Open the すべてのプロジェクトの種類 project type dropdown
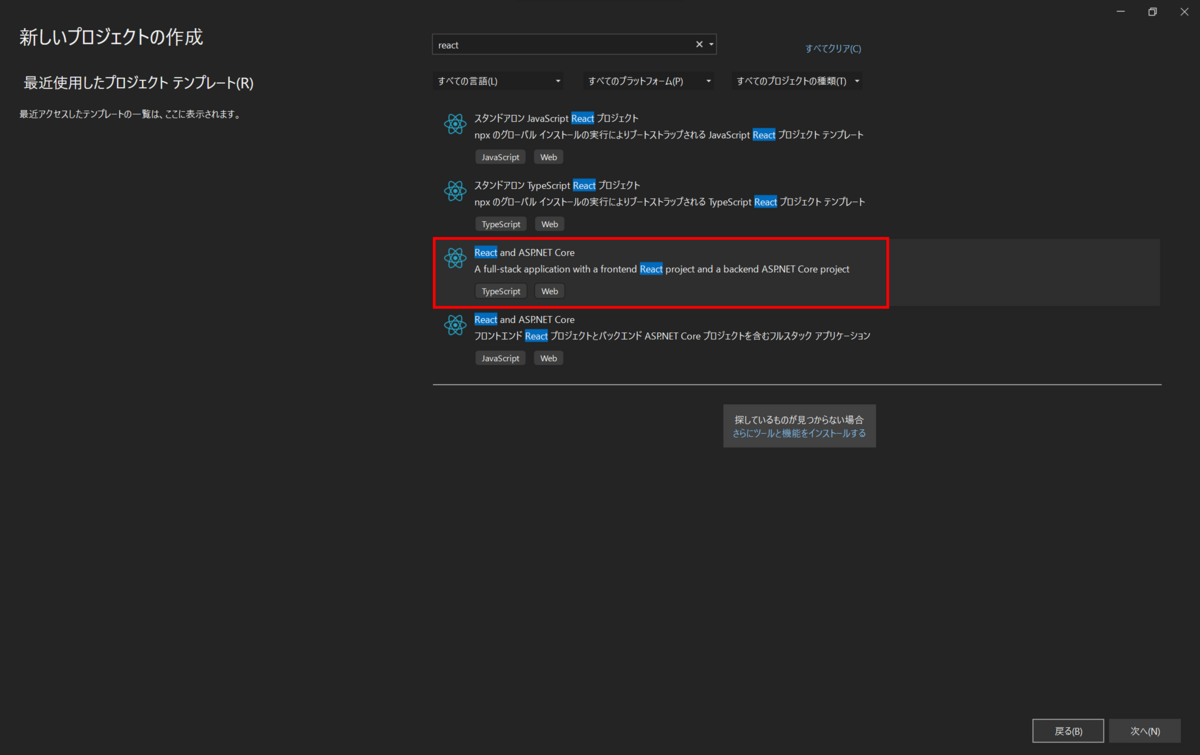The height and width of the screenshot is (755, 1200). coord(798,81)
